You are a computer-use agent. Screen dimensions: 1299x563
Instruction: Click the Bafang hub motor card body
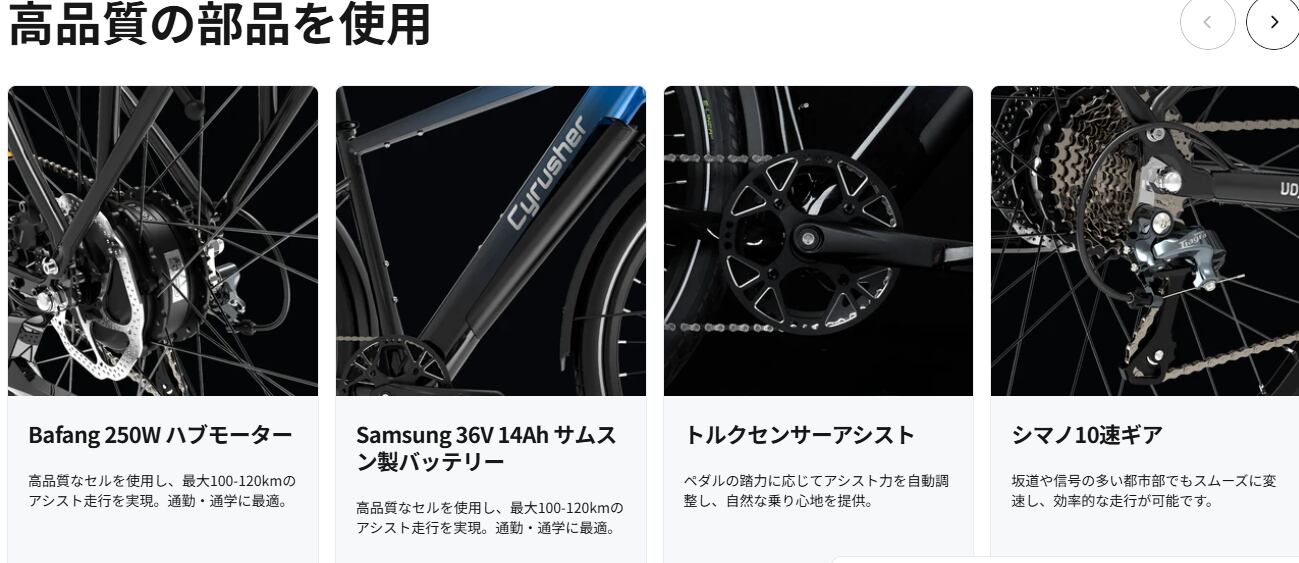click(x=163, y=480)
